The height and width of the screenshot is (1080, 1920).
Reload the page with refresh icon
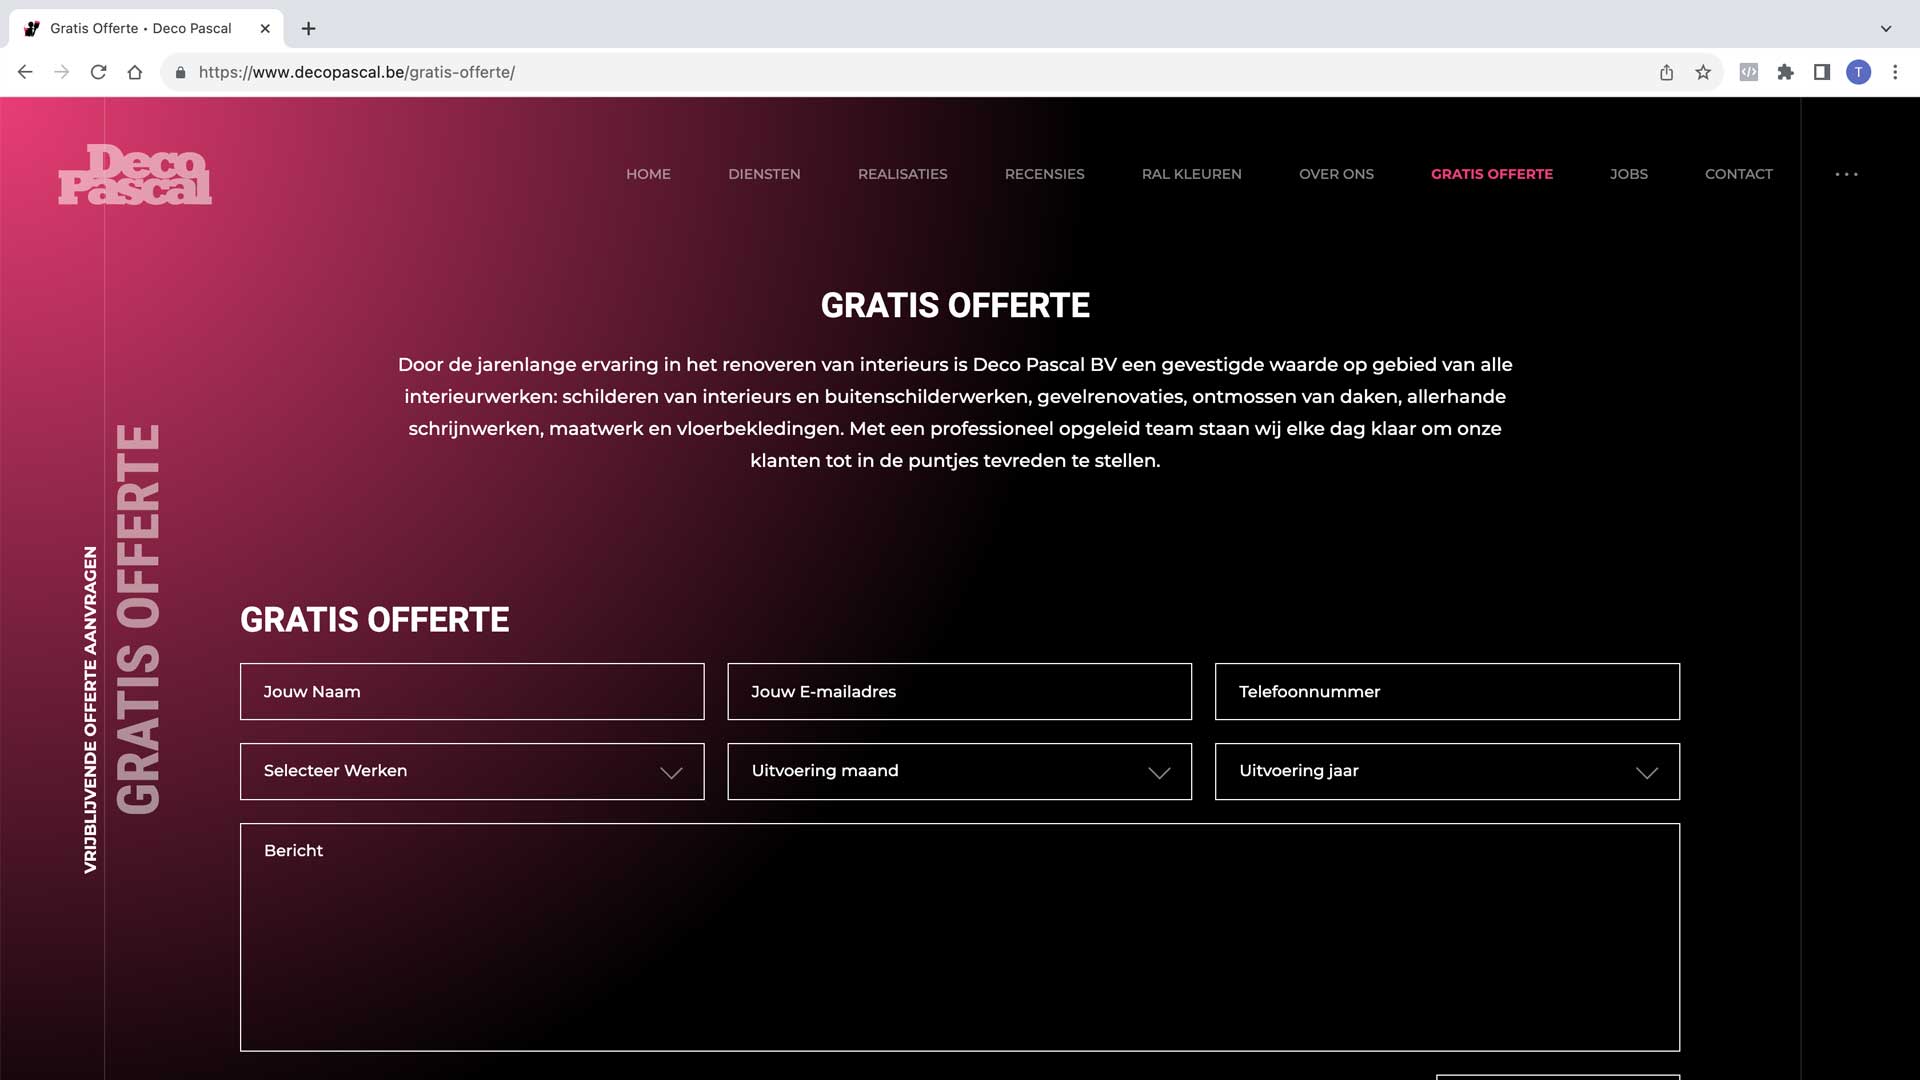98,72
